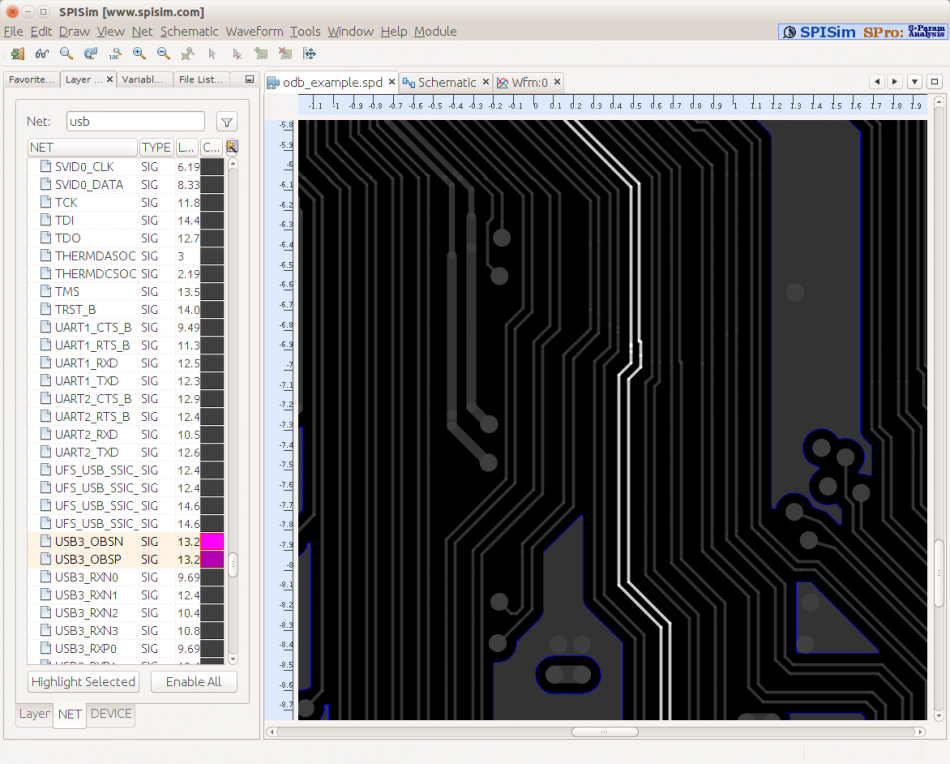Click the pan/move arrows toolbar icon
The width and height of the screenshot is (950, 764).
coord(309,53)
